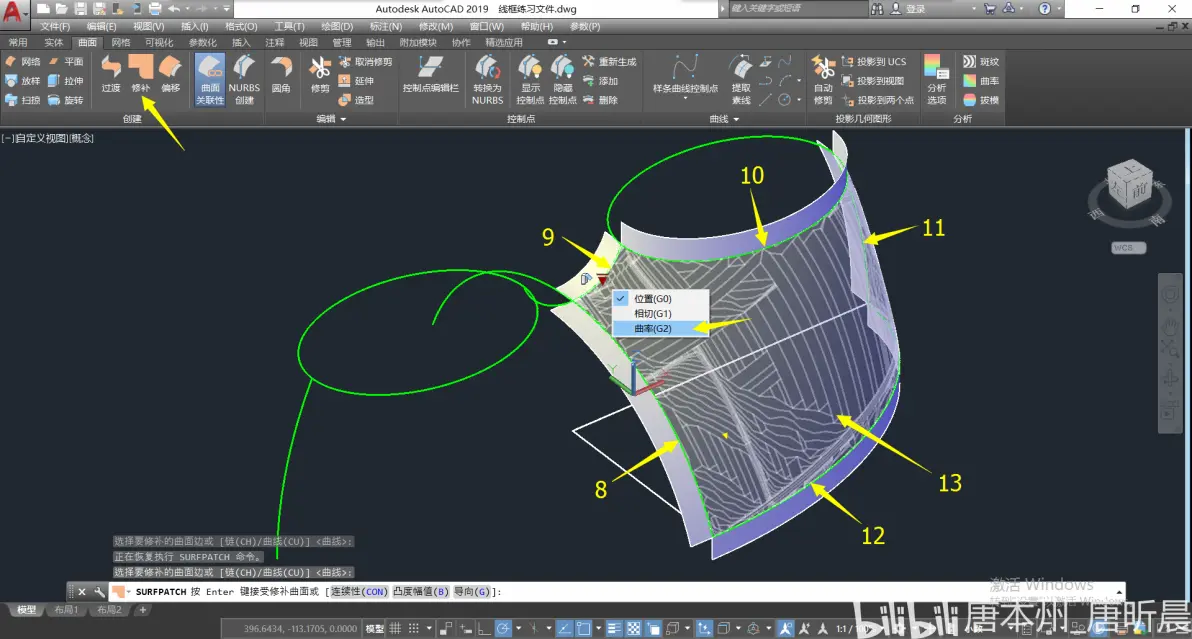Image resolution: width=1192 pixels, height=639 pixels.
Task: Add new layout with plus button
Action: (142, 609)
